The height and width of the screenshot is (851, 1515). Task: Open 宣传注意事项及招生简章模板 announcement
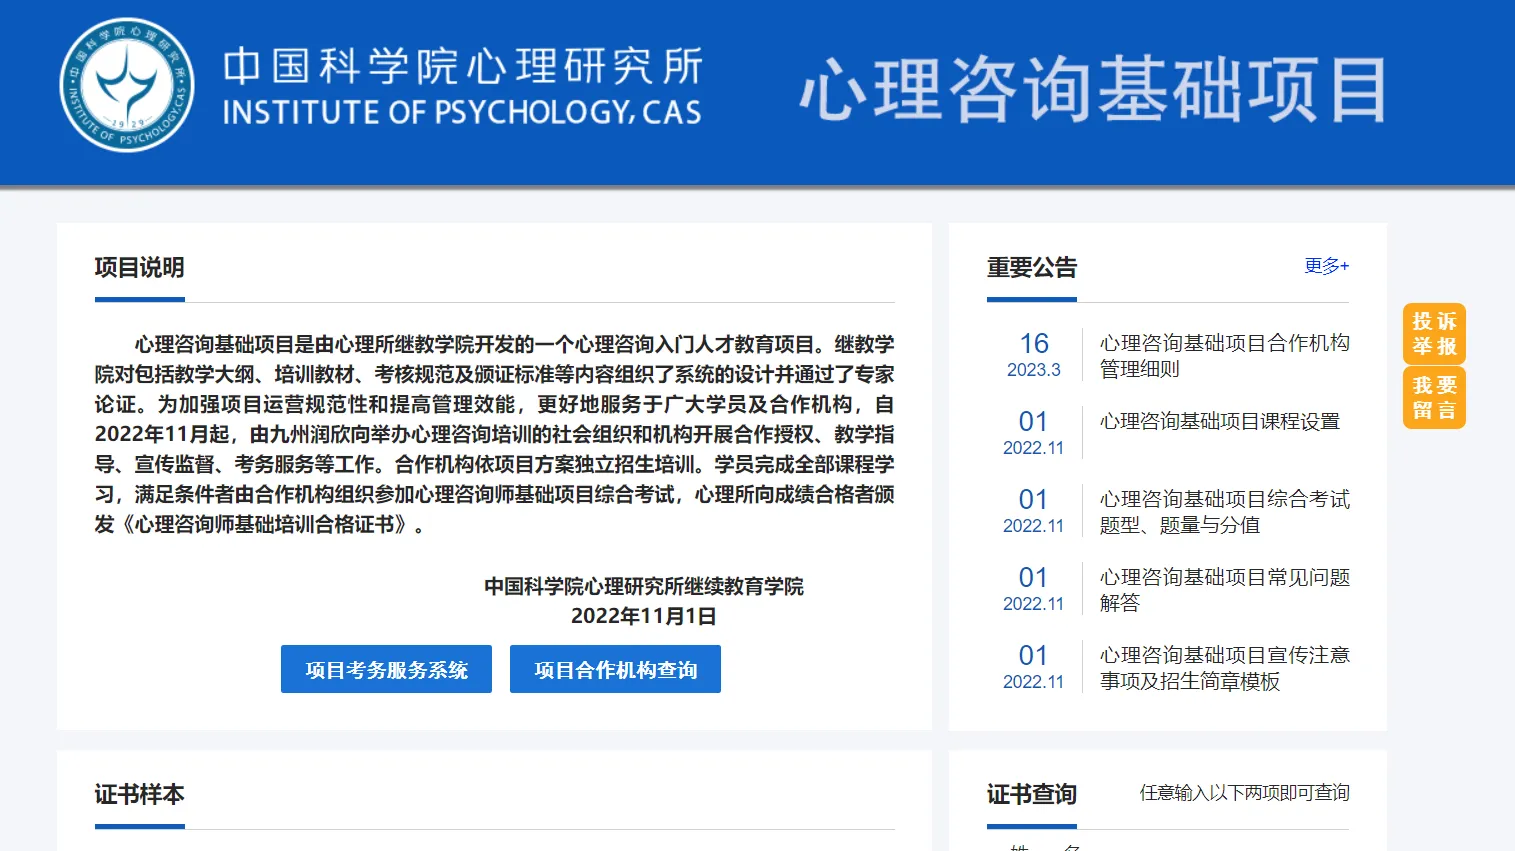pyautogui.click(x=1224, y=668)
